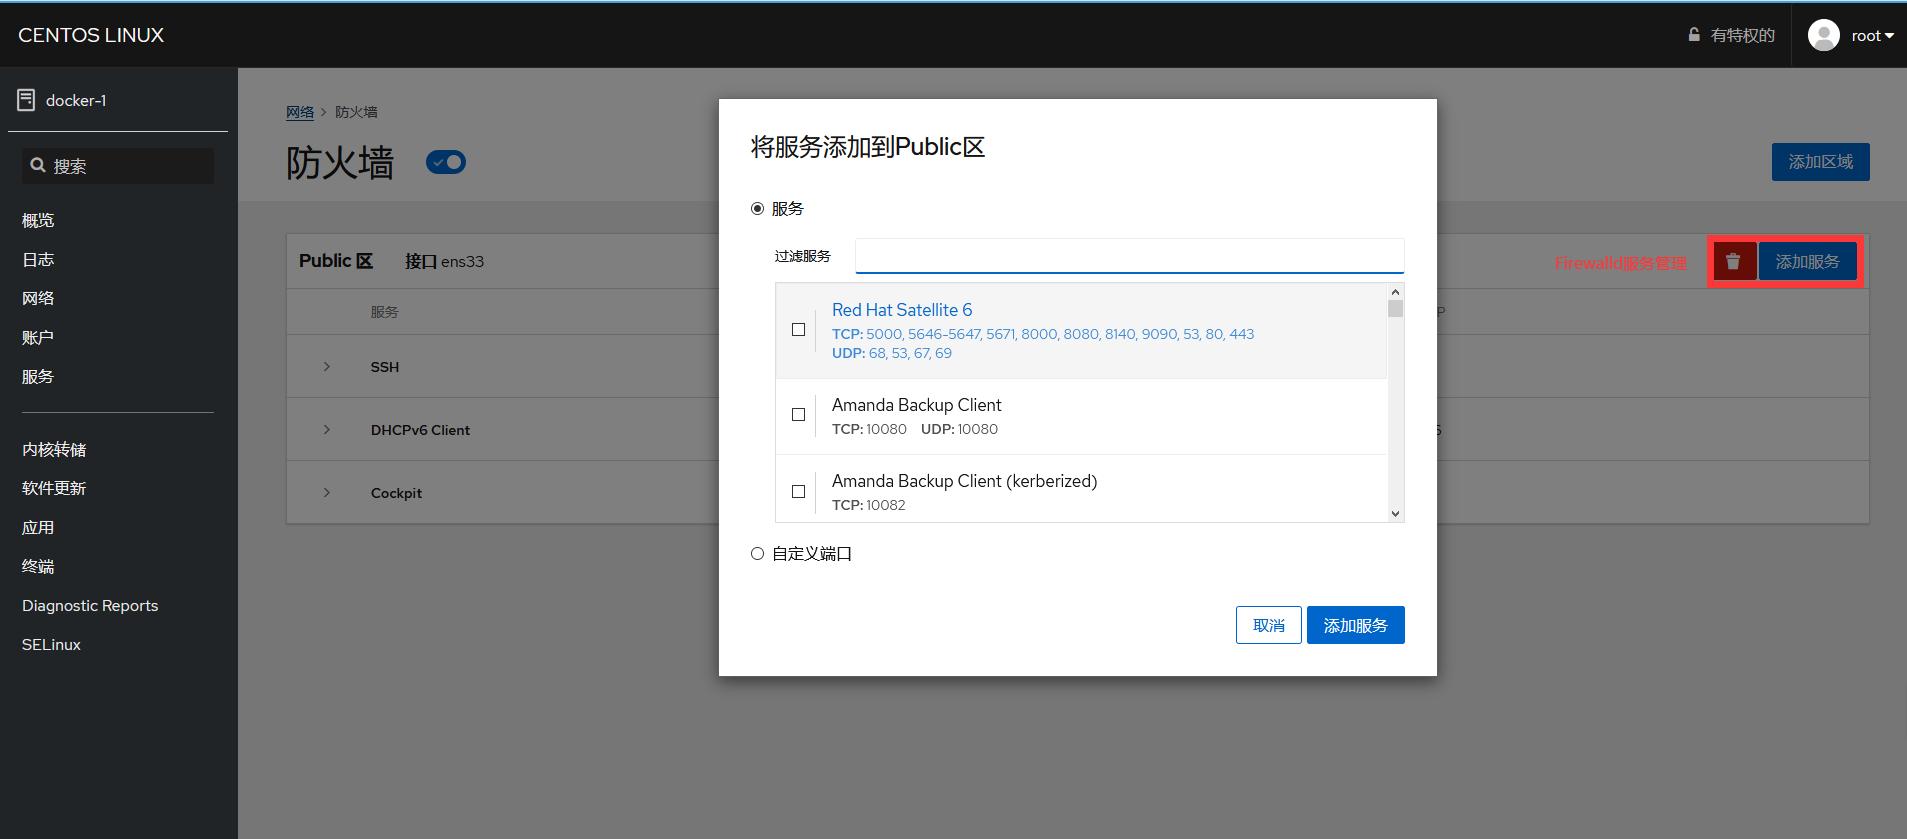1907x839 pixels.
Task: Click the 添加区域 button
Action: pyautogui.click(x=1820, y=162)
